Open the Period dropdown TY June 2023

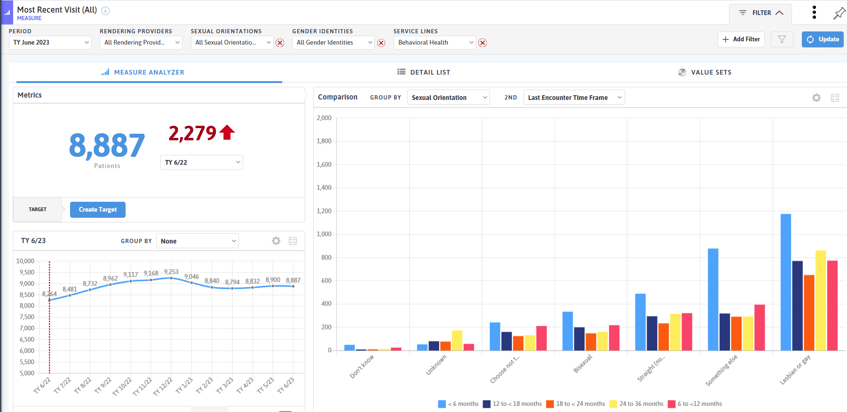50,42
